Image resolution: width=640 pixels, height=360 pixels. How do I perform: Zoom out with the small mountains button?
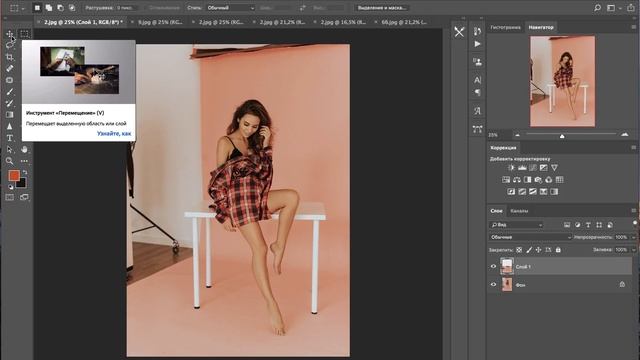(518, 135)
